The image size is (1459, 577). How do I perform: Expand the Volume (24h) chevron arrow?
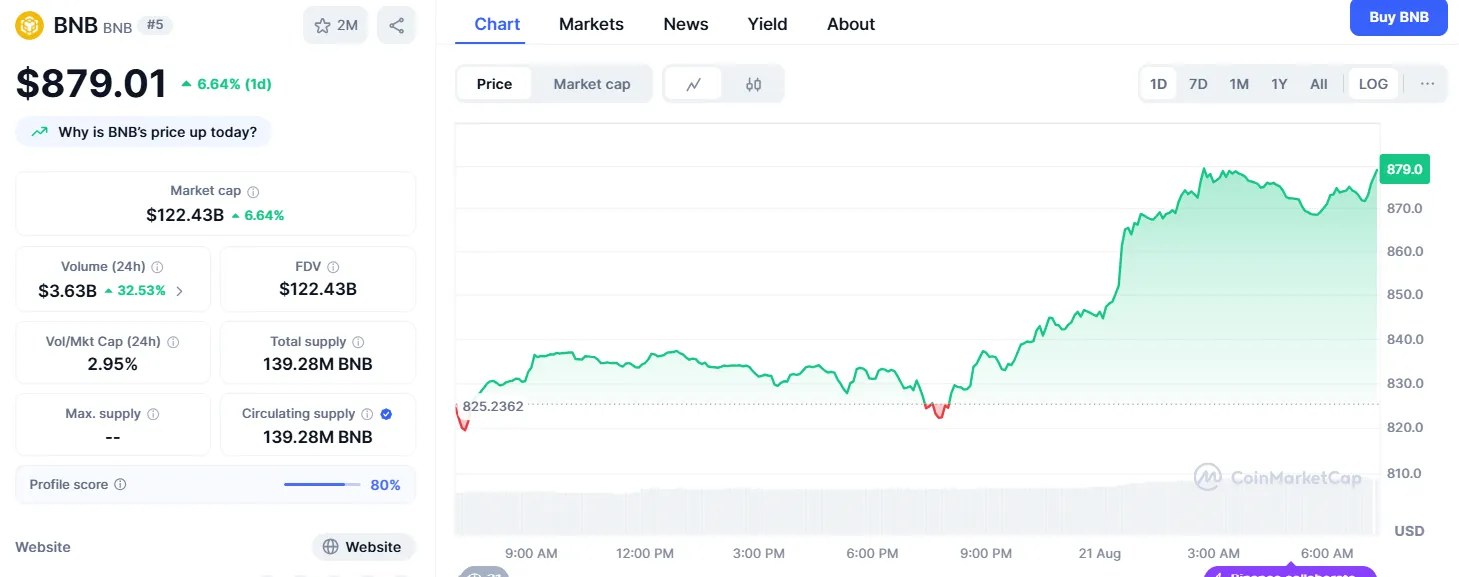(x=179, y=292)
